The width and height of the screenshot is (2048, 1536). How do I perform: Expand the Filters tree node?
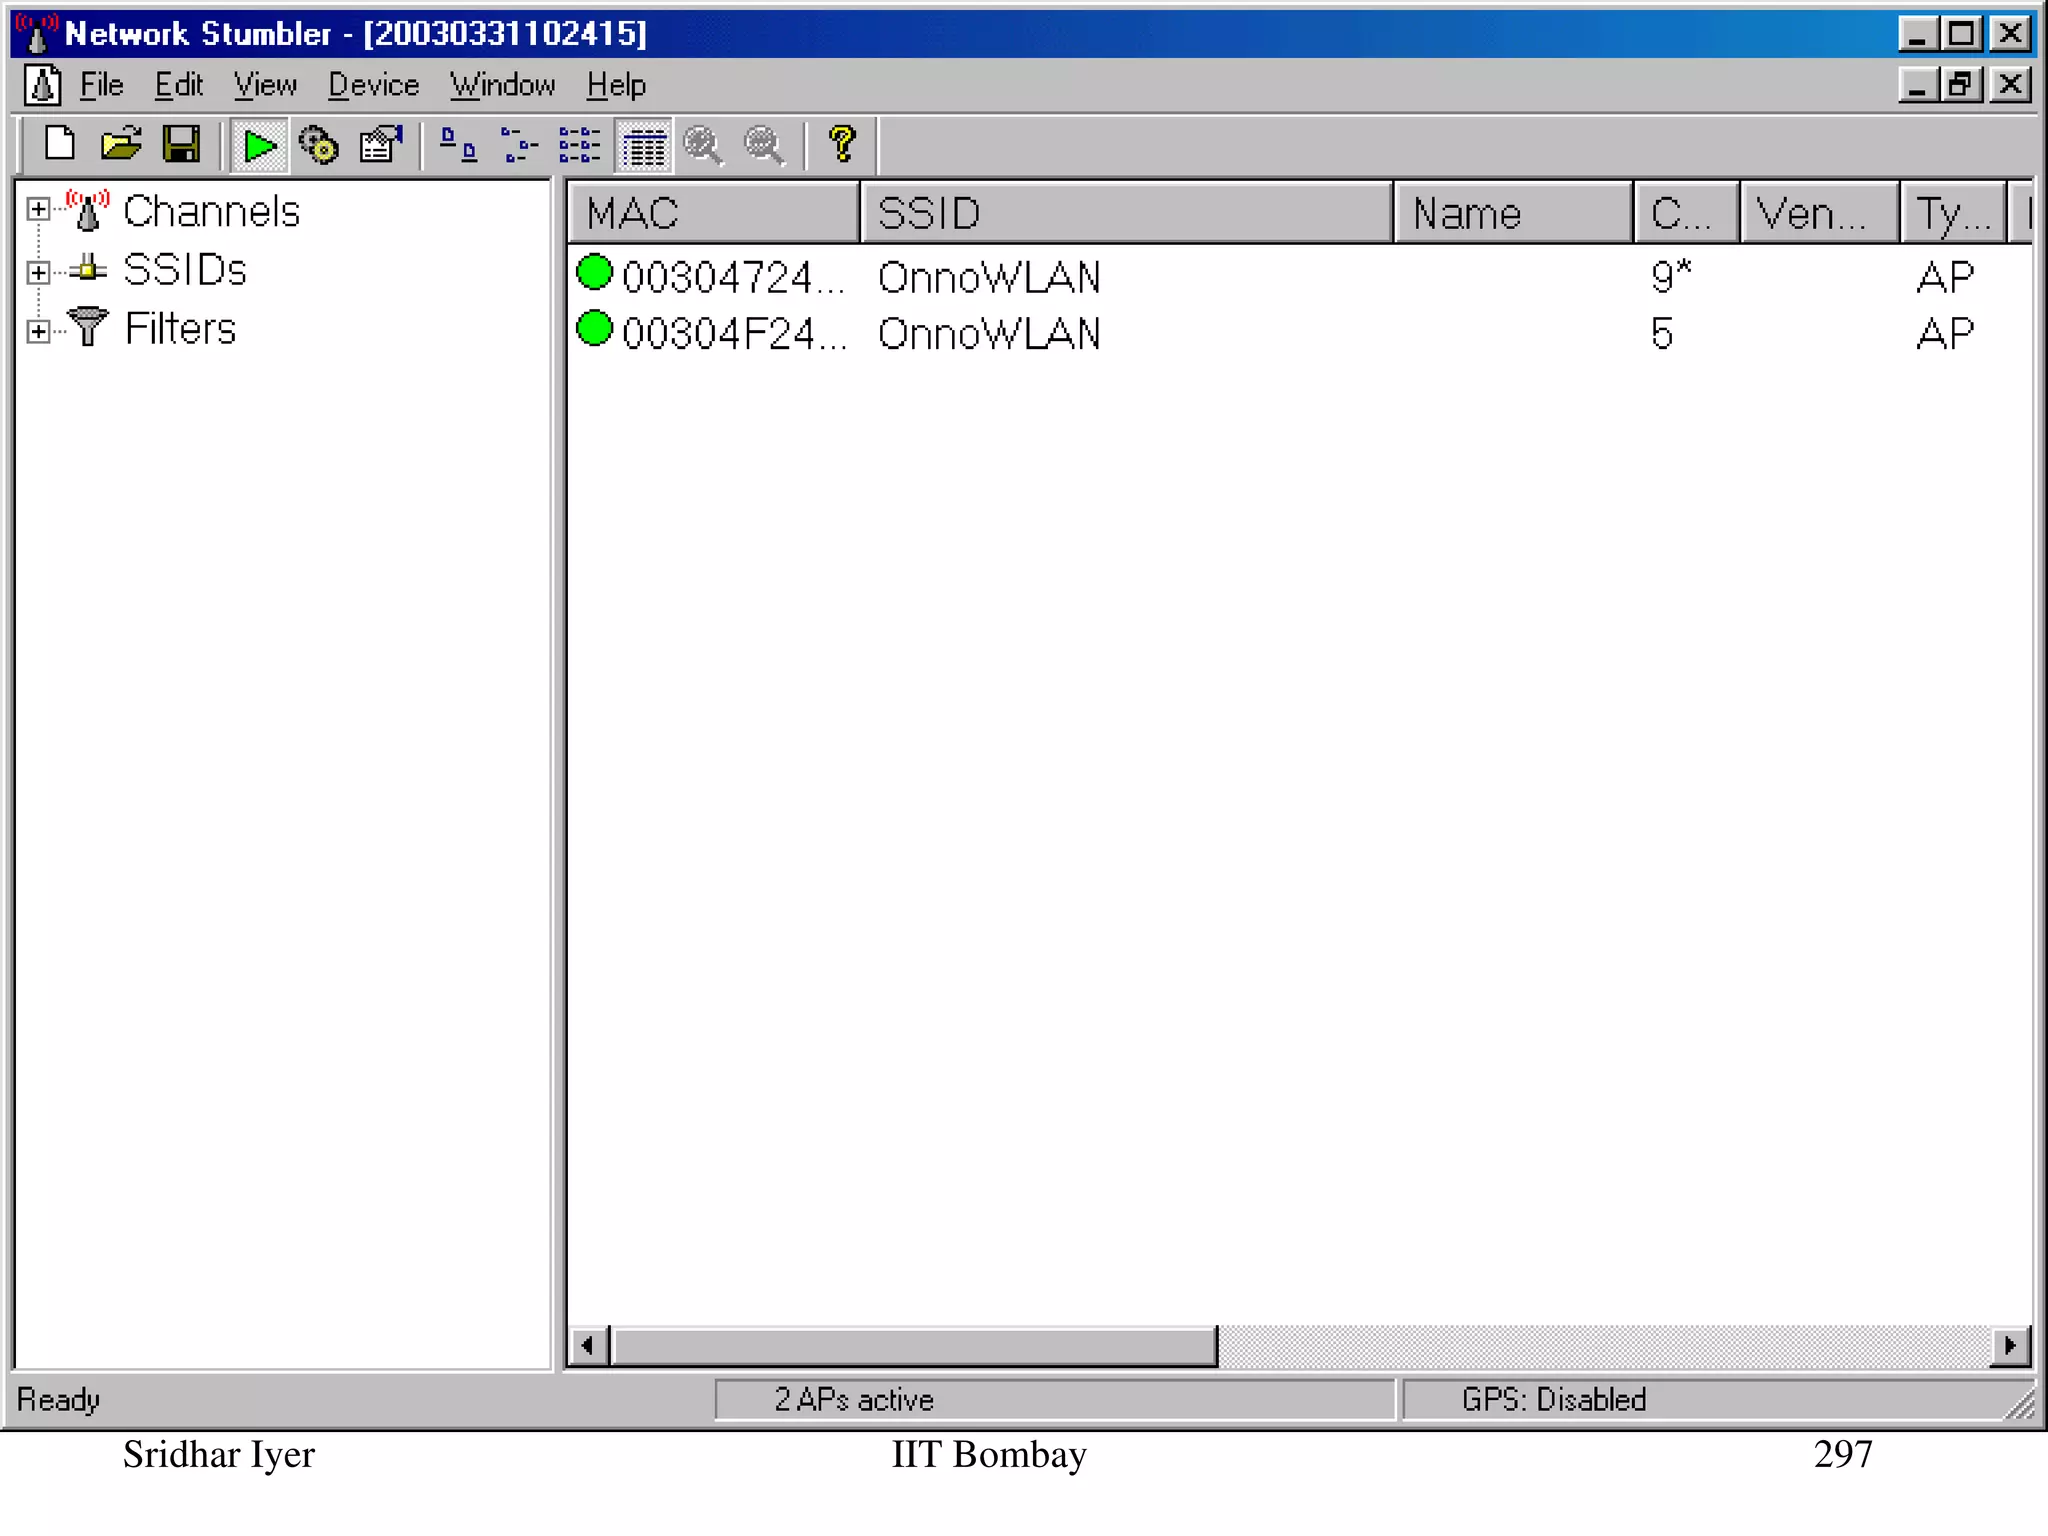coord(38,331)
